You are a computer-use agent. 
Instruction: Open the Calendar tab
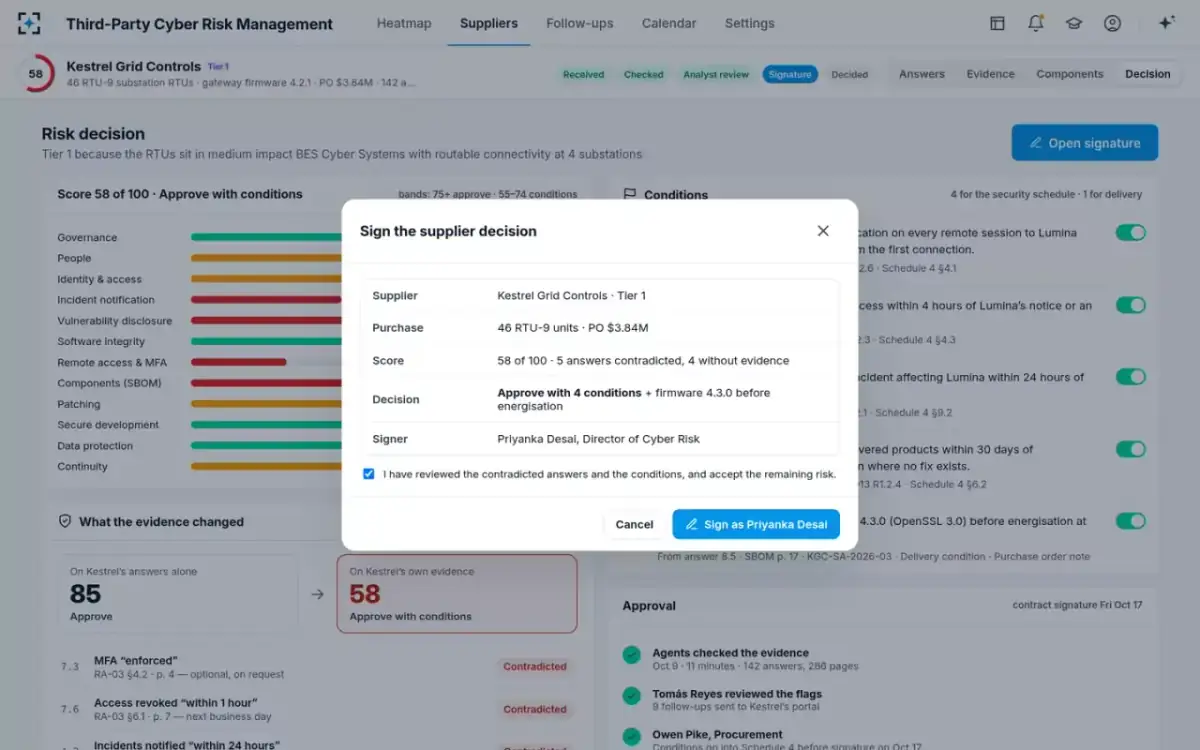669,23
